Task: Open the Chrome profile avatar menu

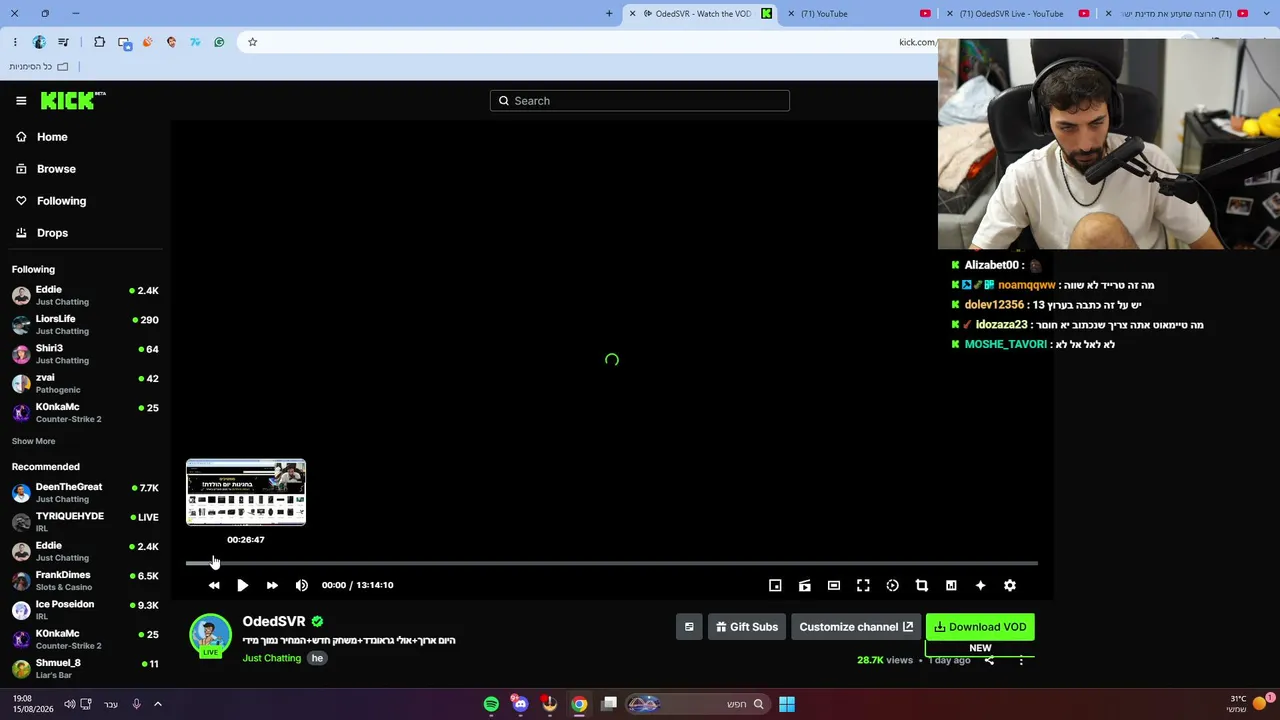Action: 39,42
